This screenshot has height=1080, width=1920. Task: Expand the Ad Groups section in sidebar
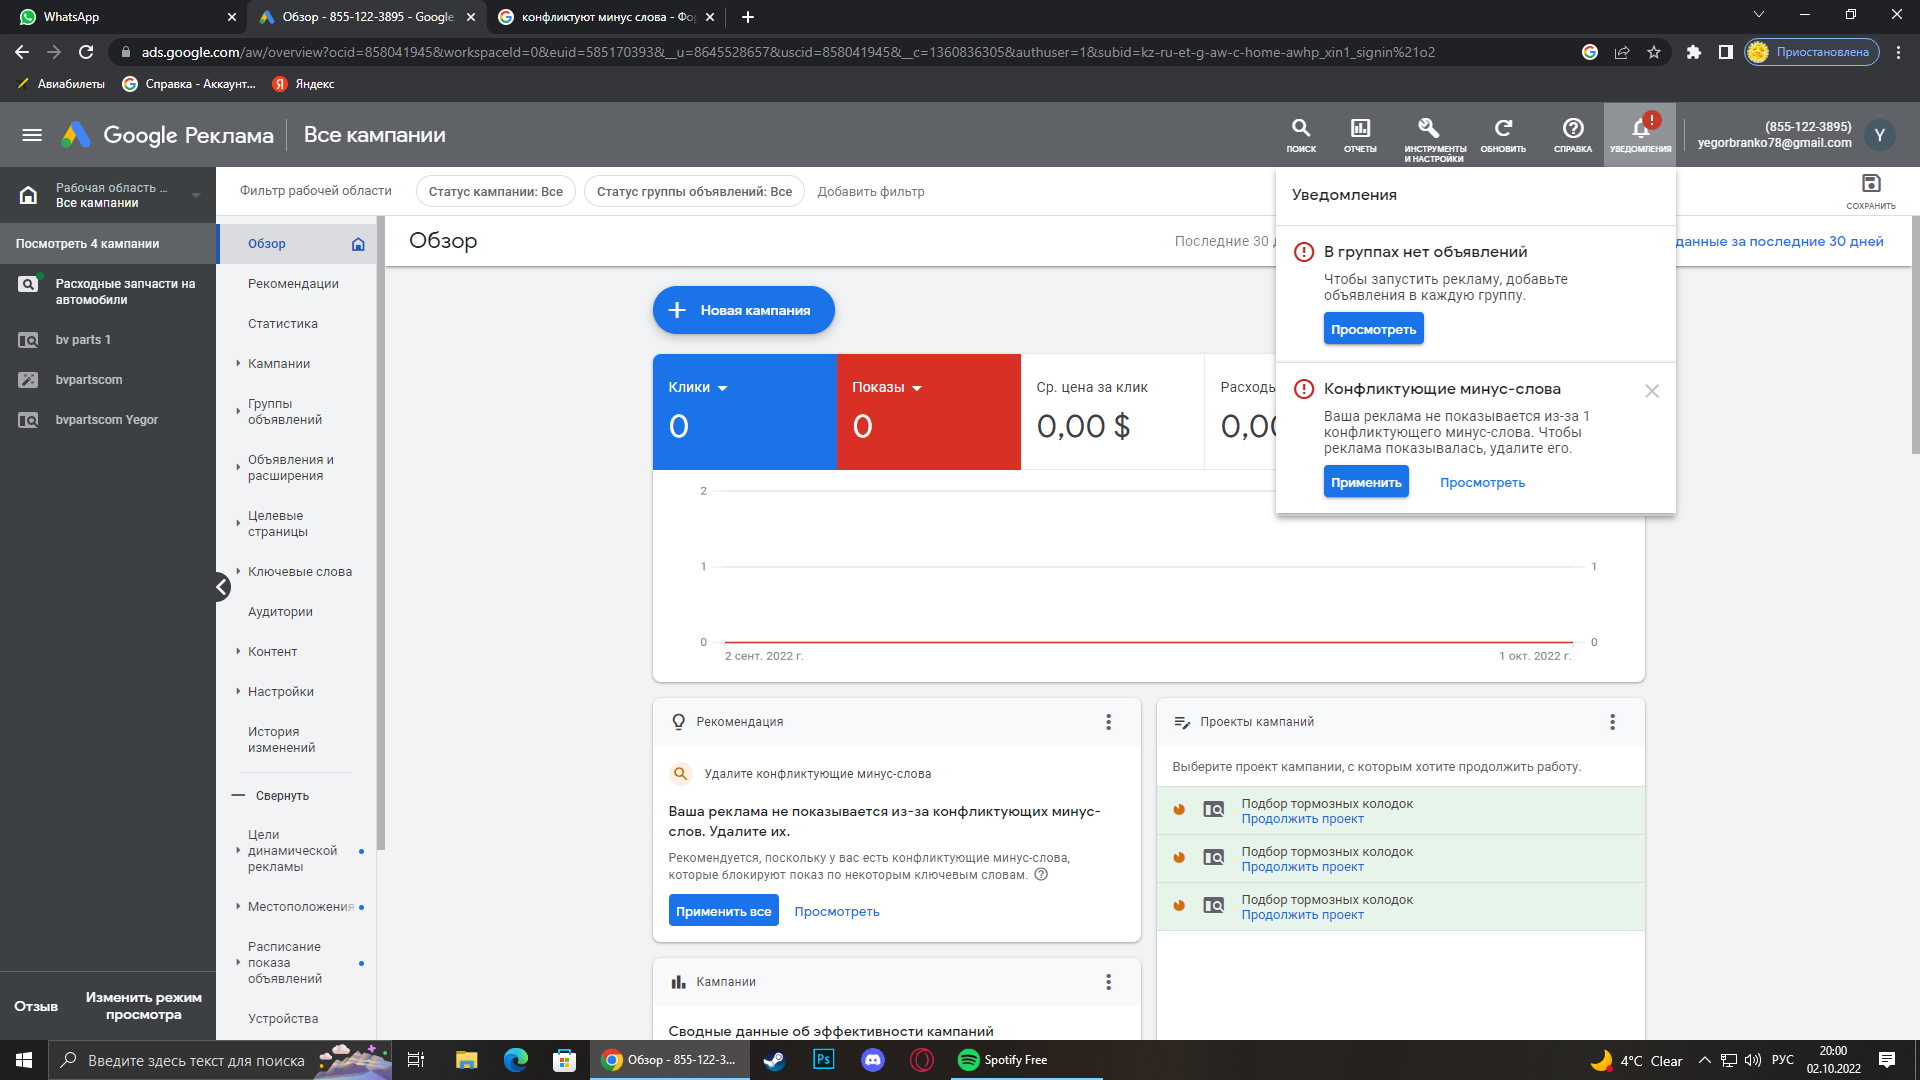237,410
